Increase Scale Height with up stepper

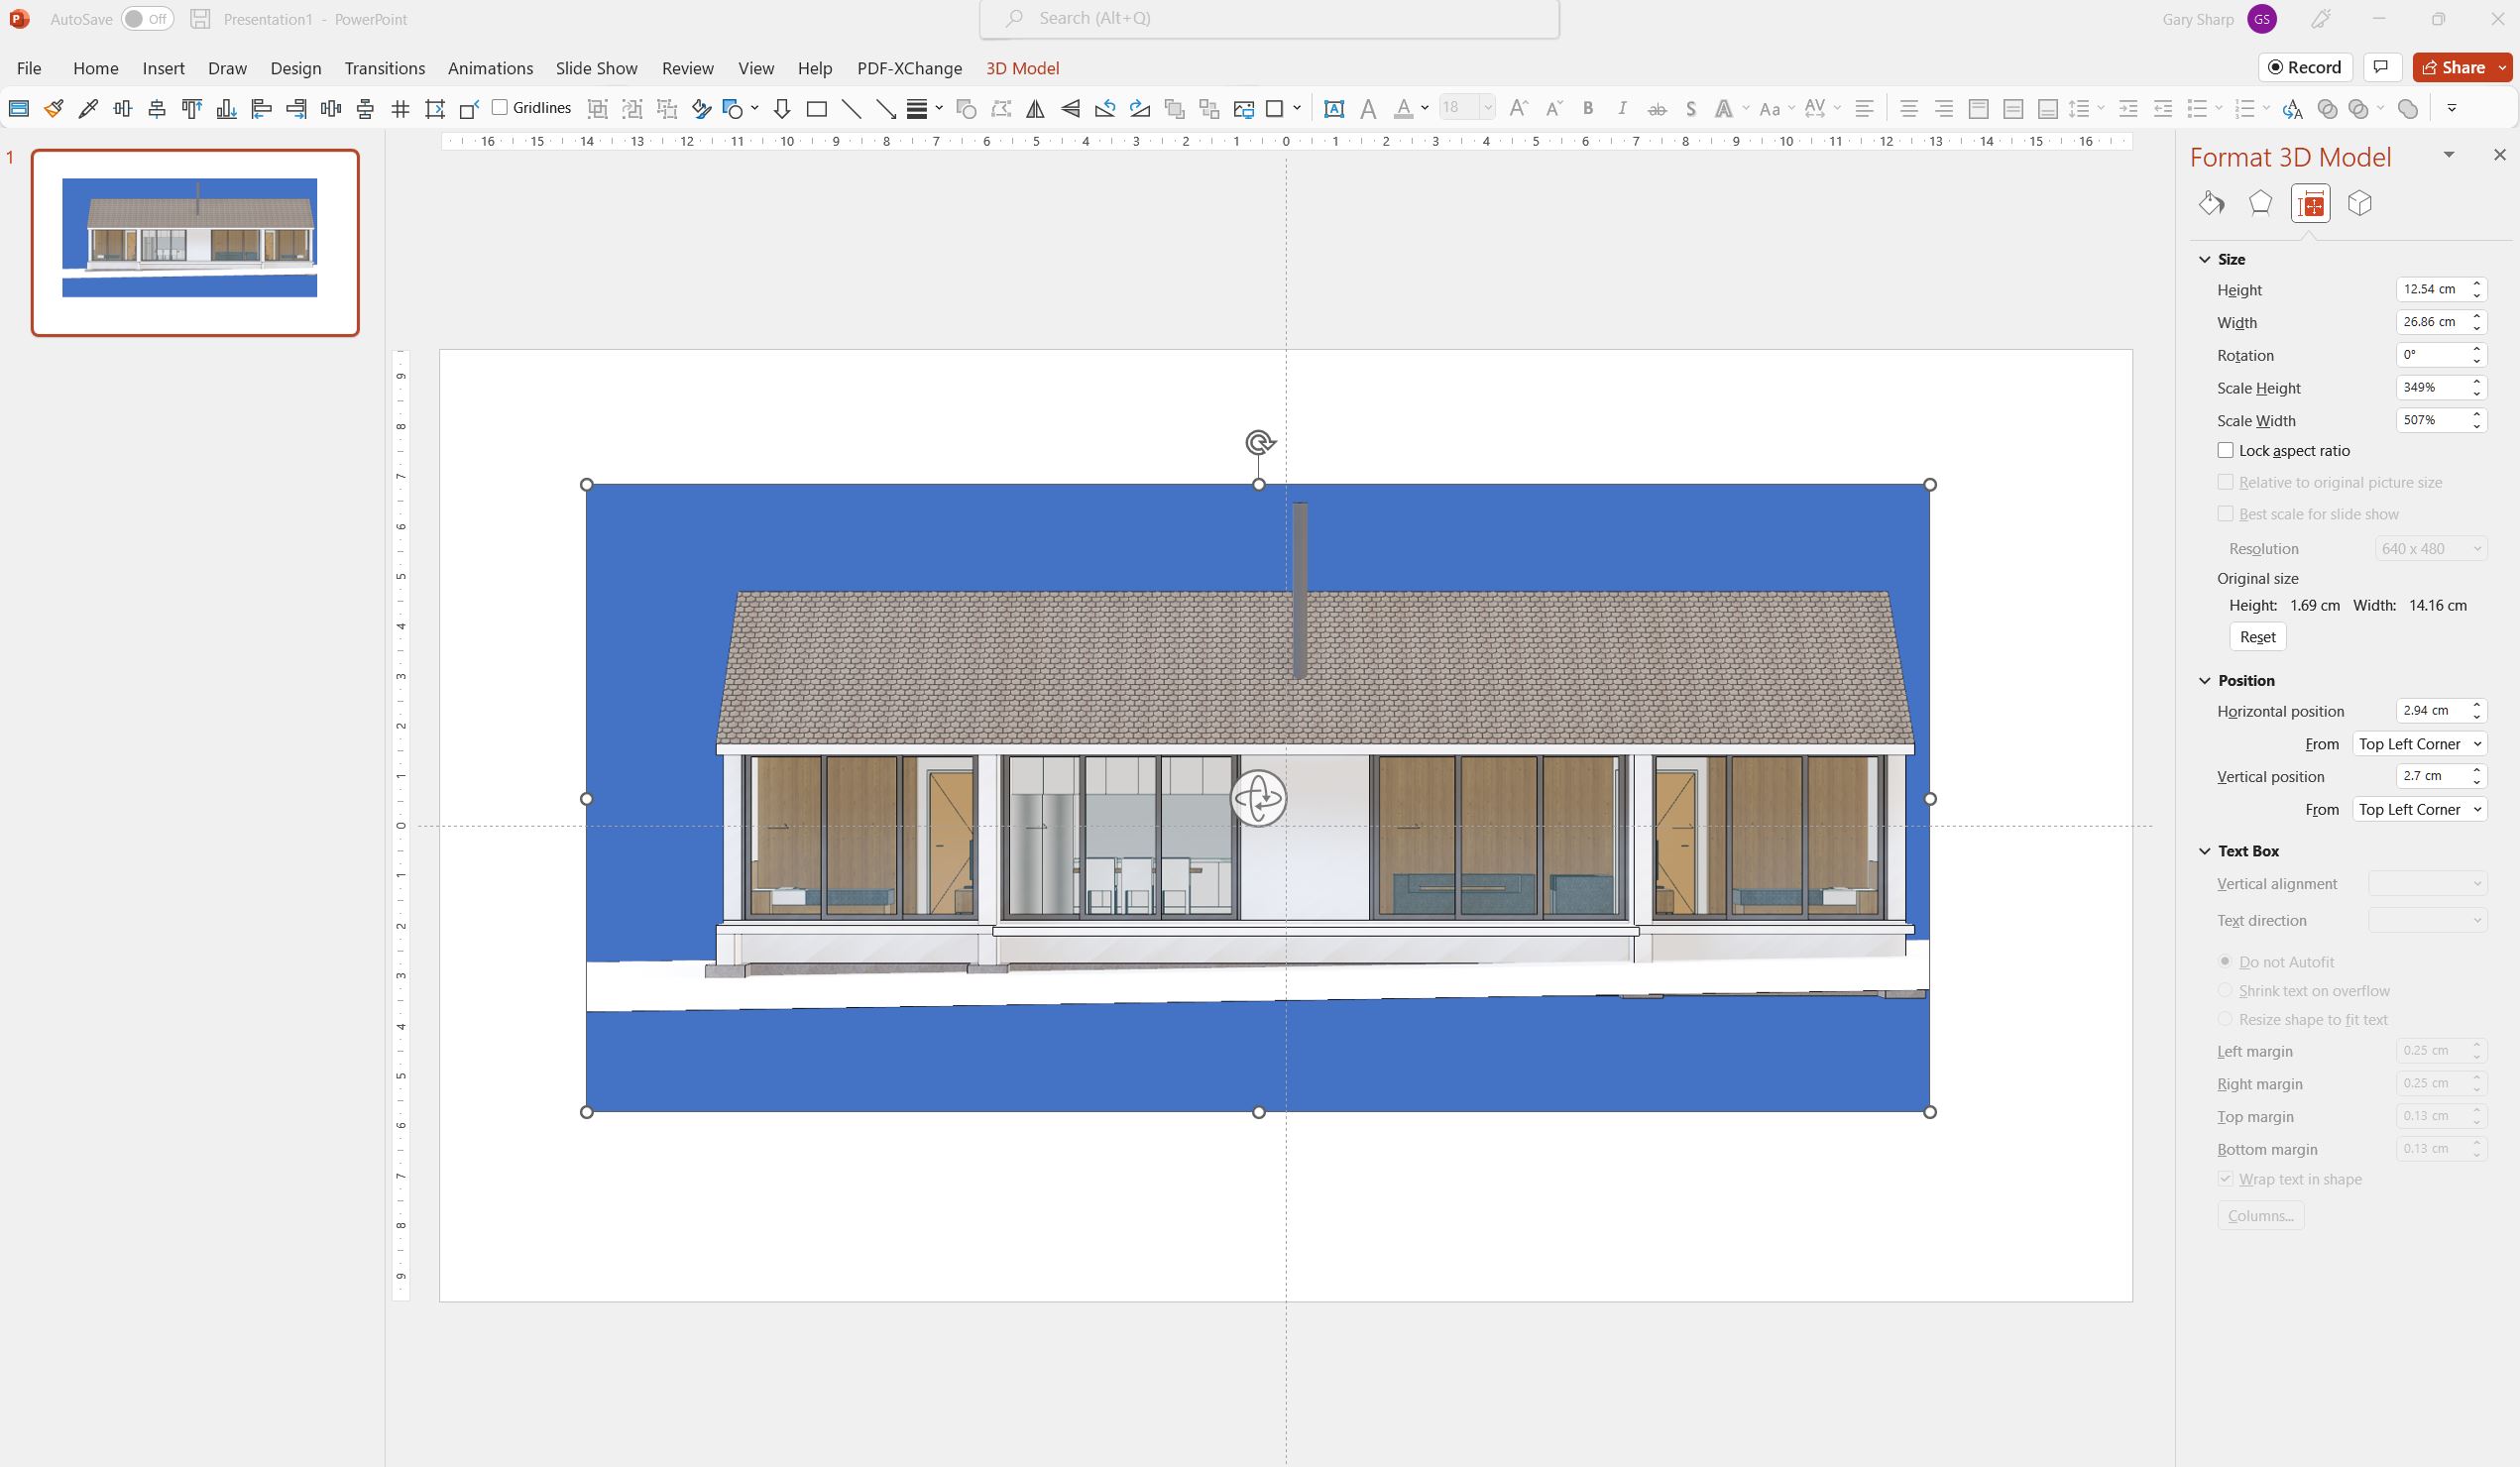tap(2477, 382)
